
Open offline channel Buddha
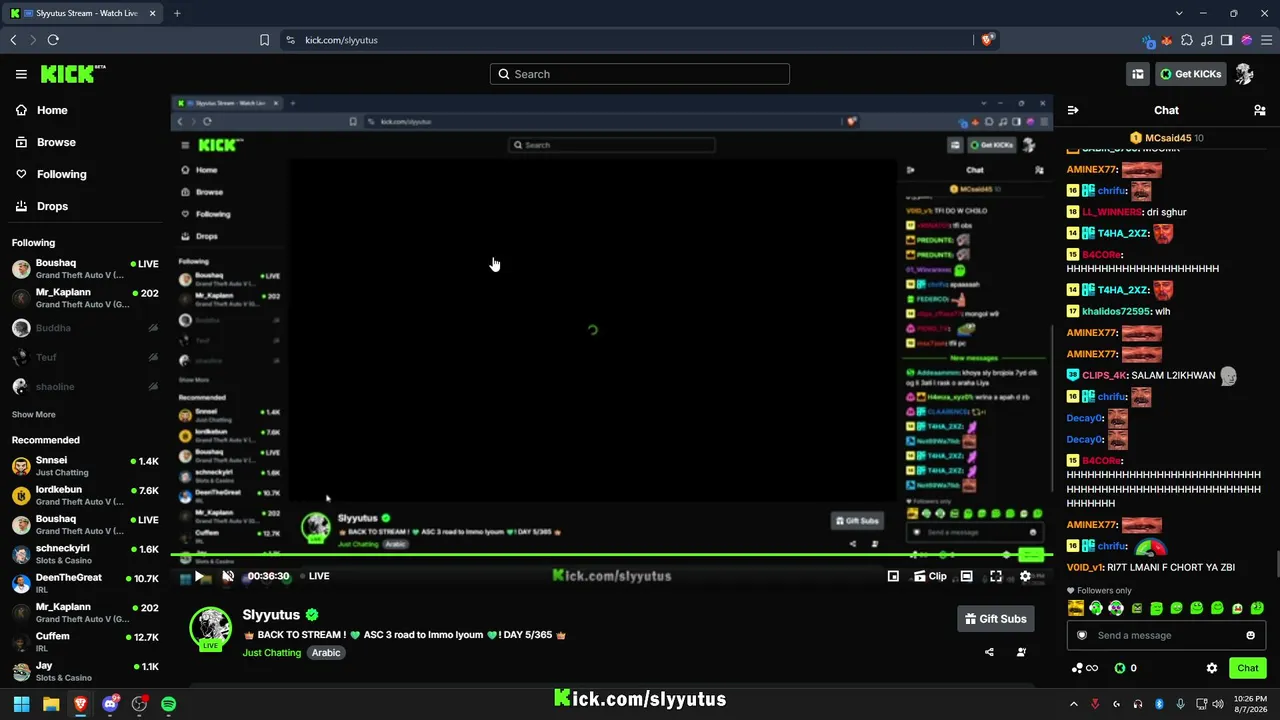pyautogui.click(x=85, y=328)
